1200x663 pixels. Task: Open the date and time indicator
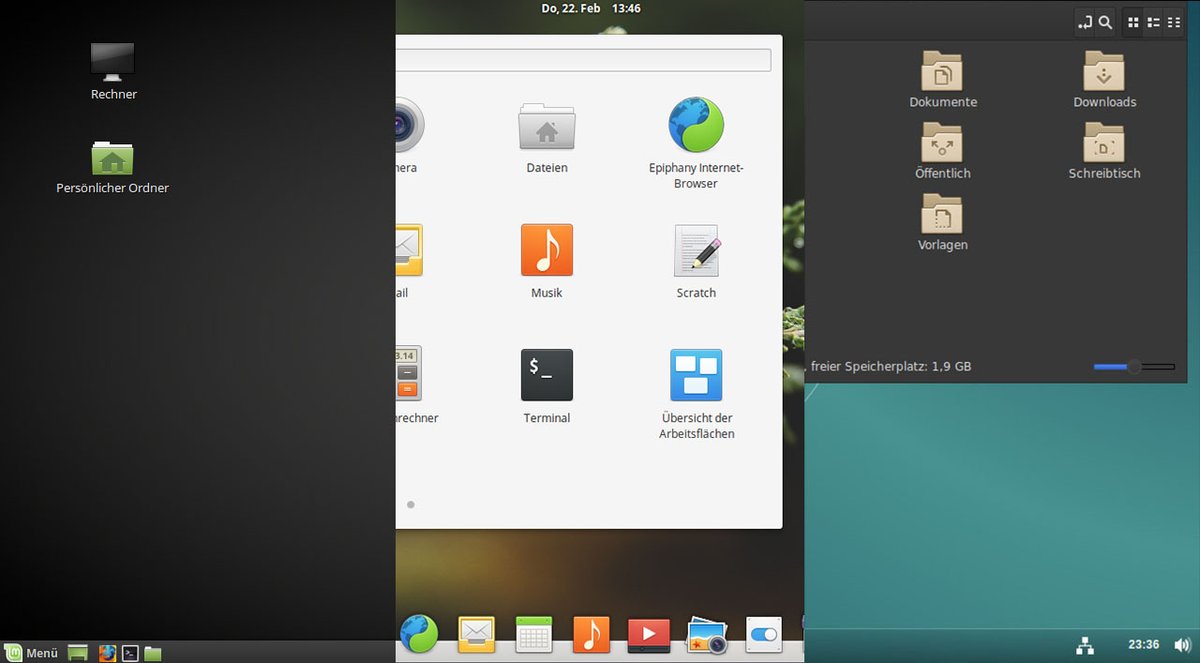point(590,8)
